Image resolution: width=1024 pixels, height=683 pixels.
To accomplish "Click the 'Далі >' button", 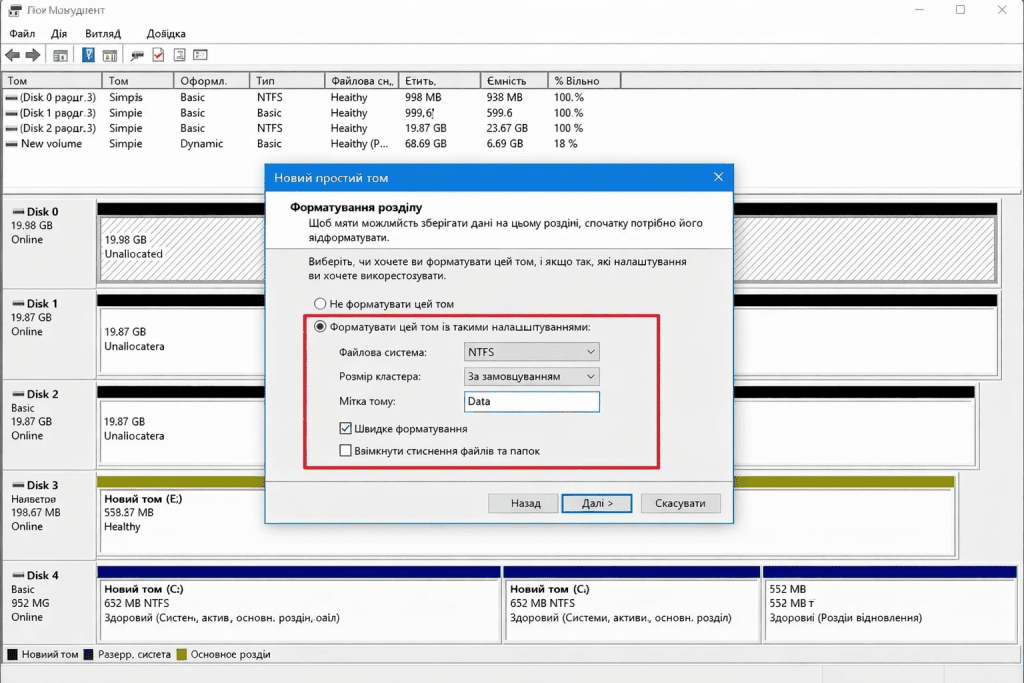I will tap(596, 504).
